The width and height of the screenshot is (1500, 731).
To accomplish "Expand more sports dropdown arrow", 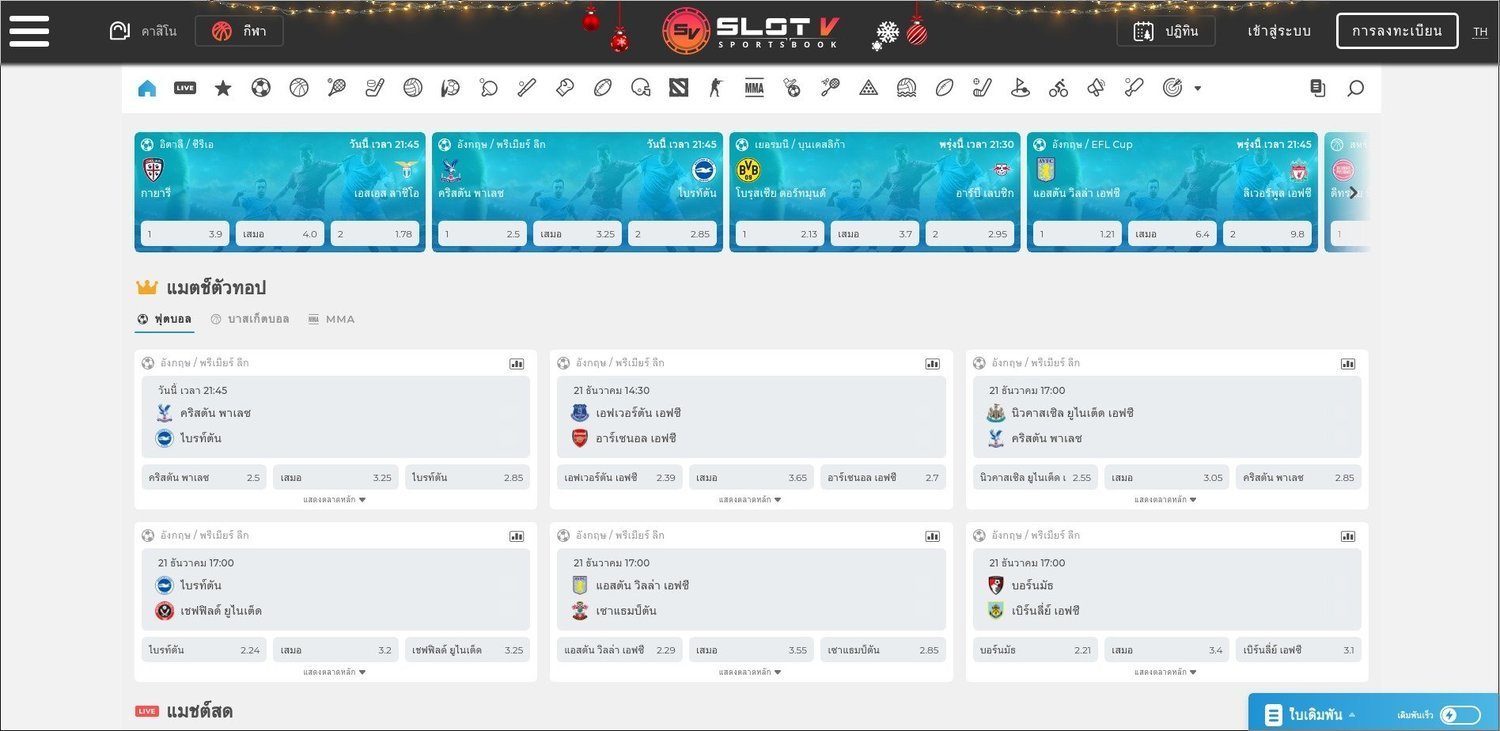I will pos(1197,88).
